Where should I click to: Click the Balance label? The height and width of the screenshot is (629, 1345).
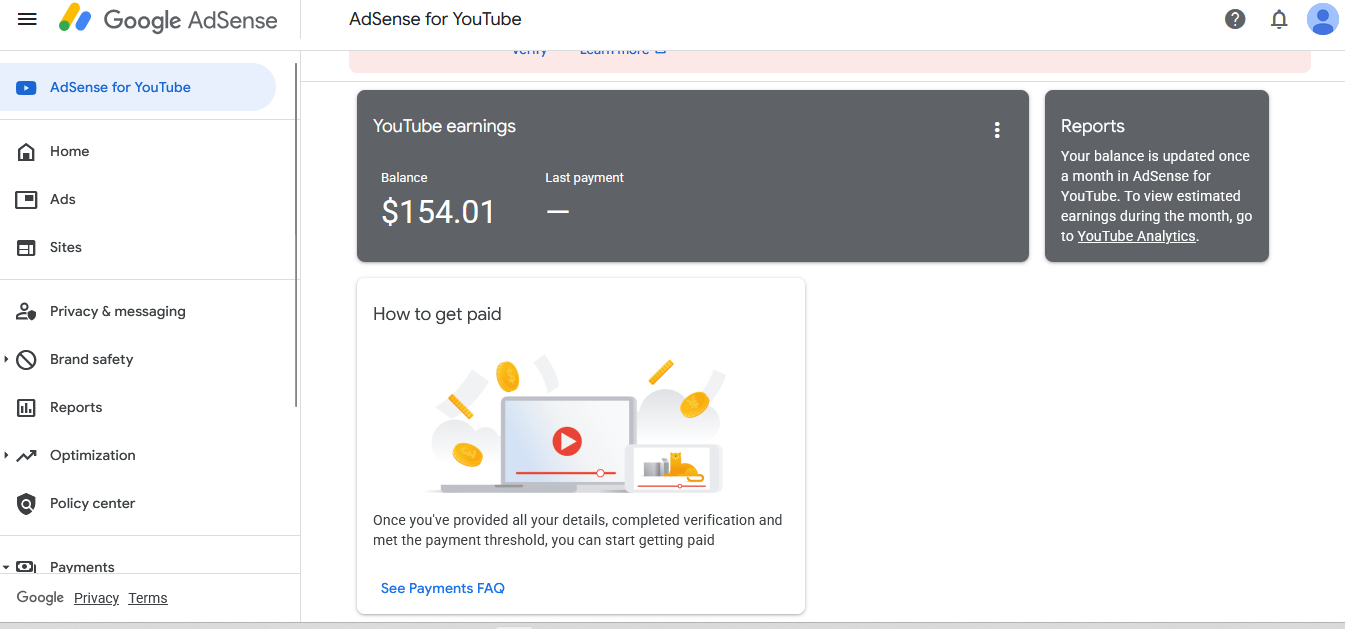404,177
